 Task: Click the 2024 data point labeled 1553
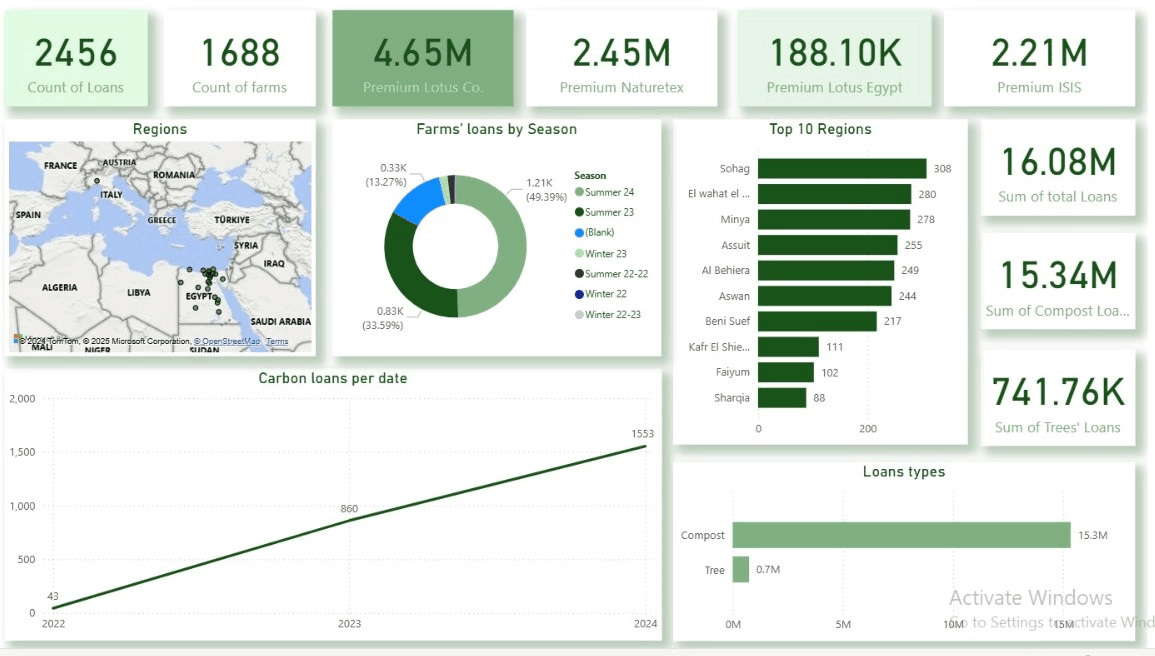coord(646,446)
